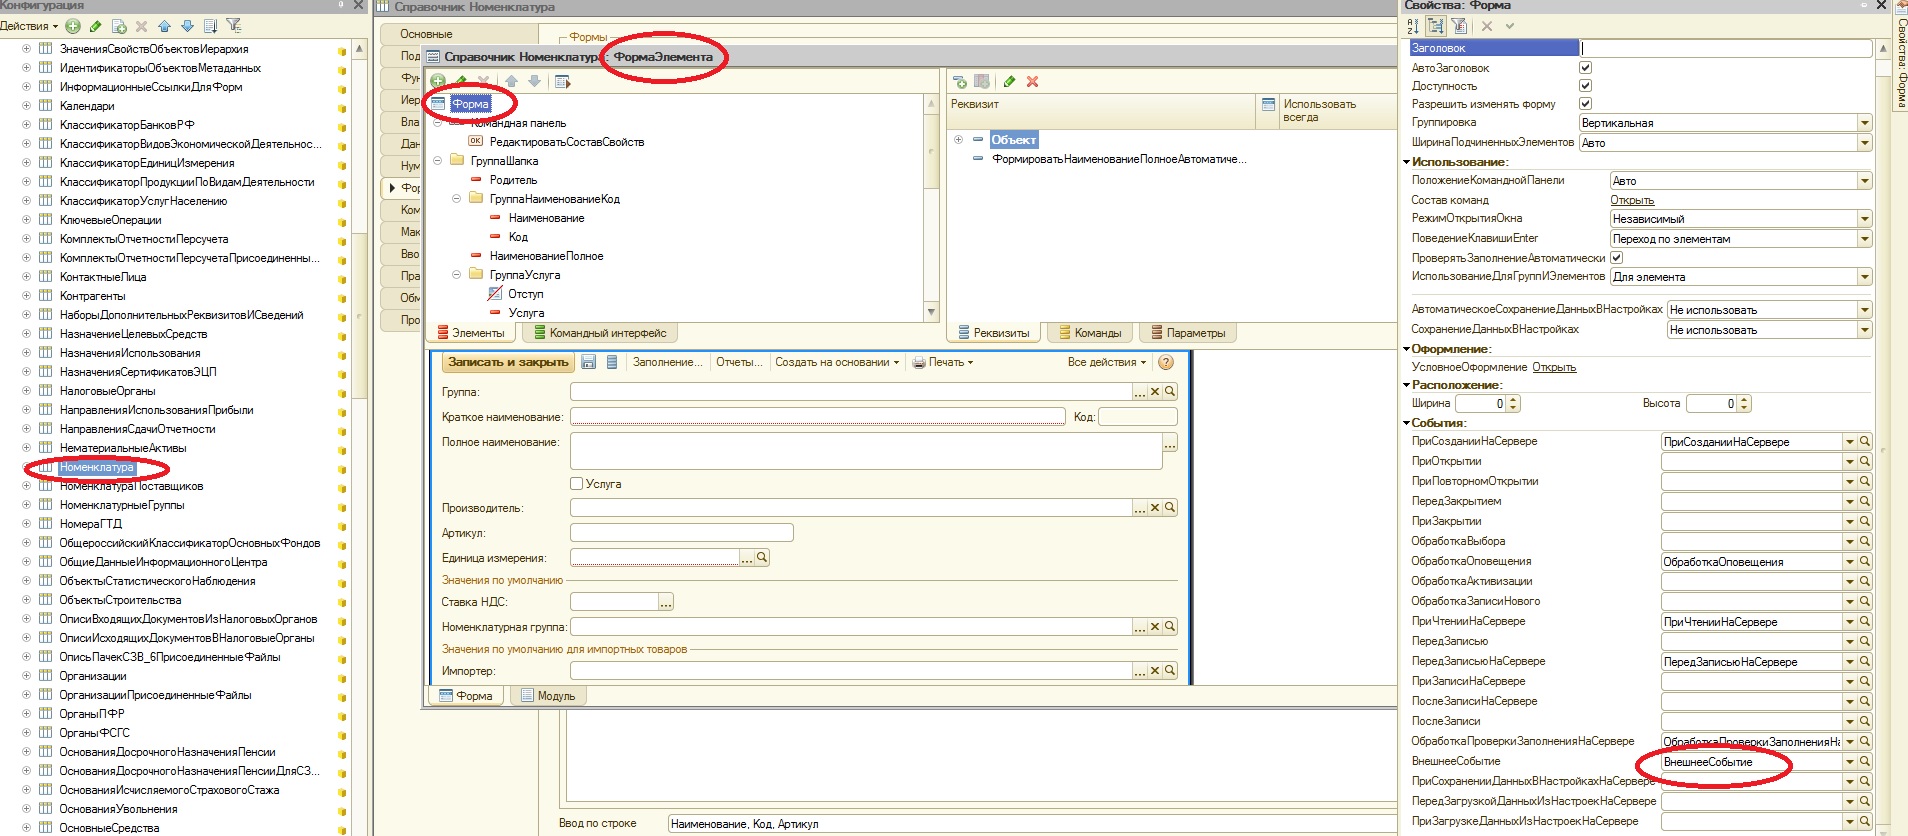This screenshot has height=836, width=1908.
Task: Toggle Доступность checkbox
Action: pos(1585,86)
